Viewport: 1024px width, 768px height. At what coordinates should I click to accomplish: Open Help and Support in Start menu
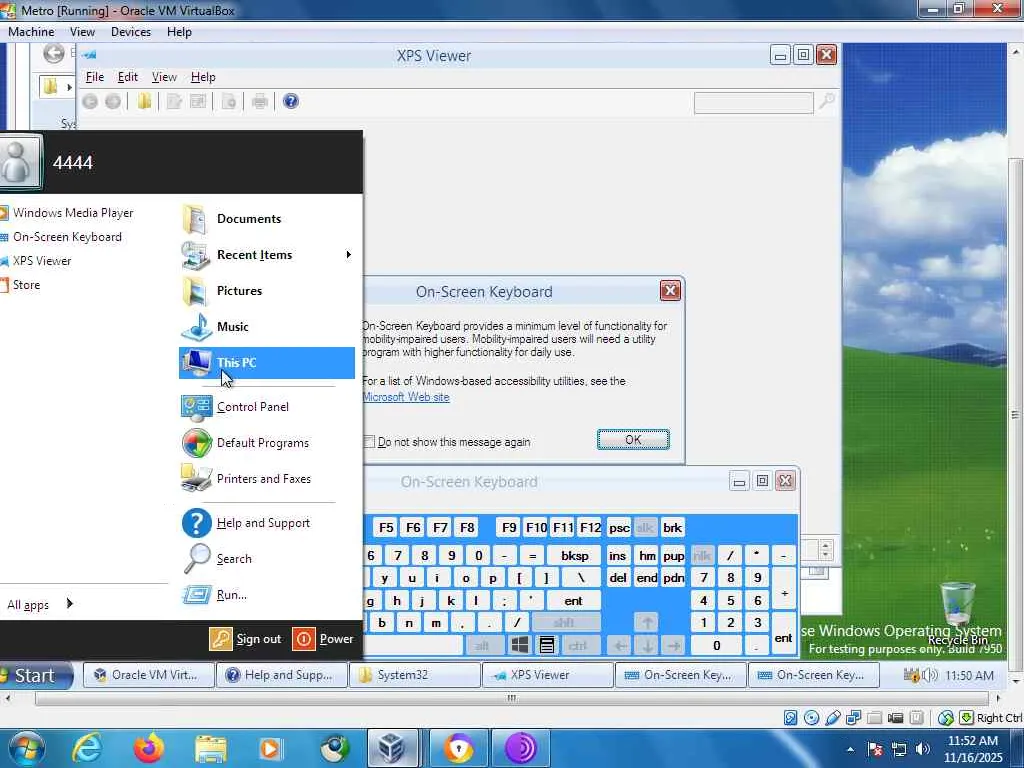click(263, 523)
